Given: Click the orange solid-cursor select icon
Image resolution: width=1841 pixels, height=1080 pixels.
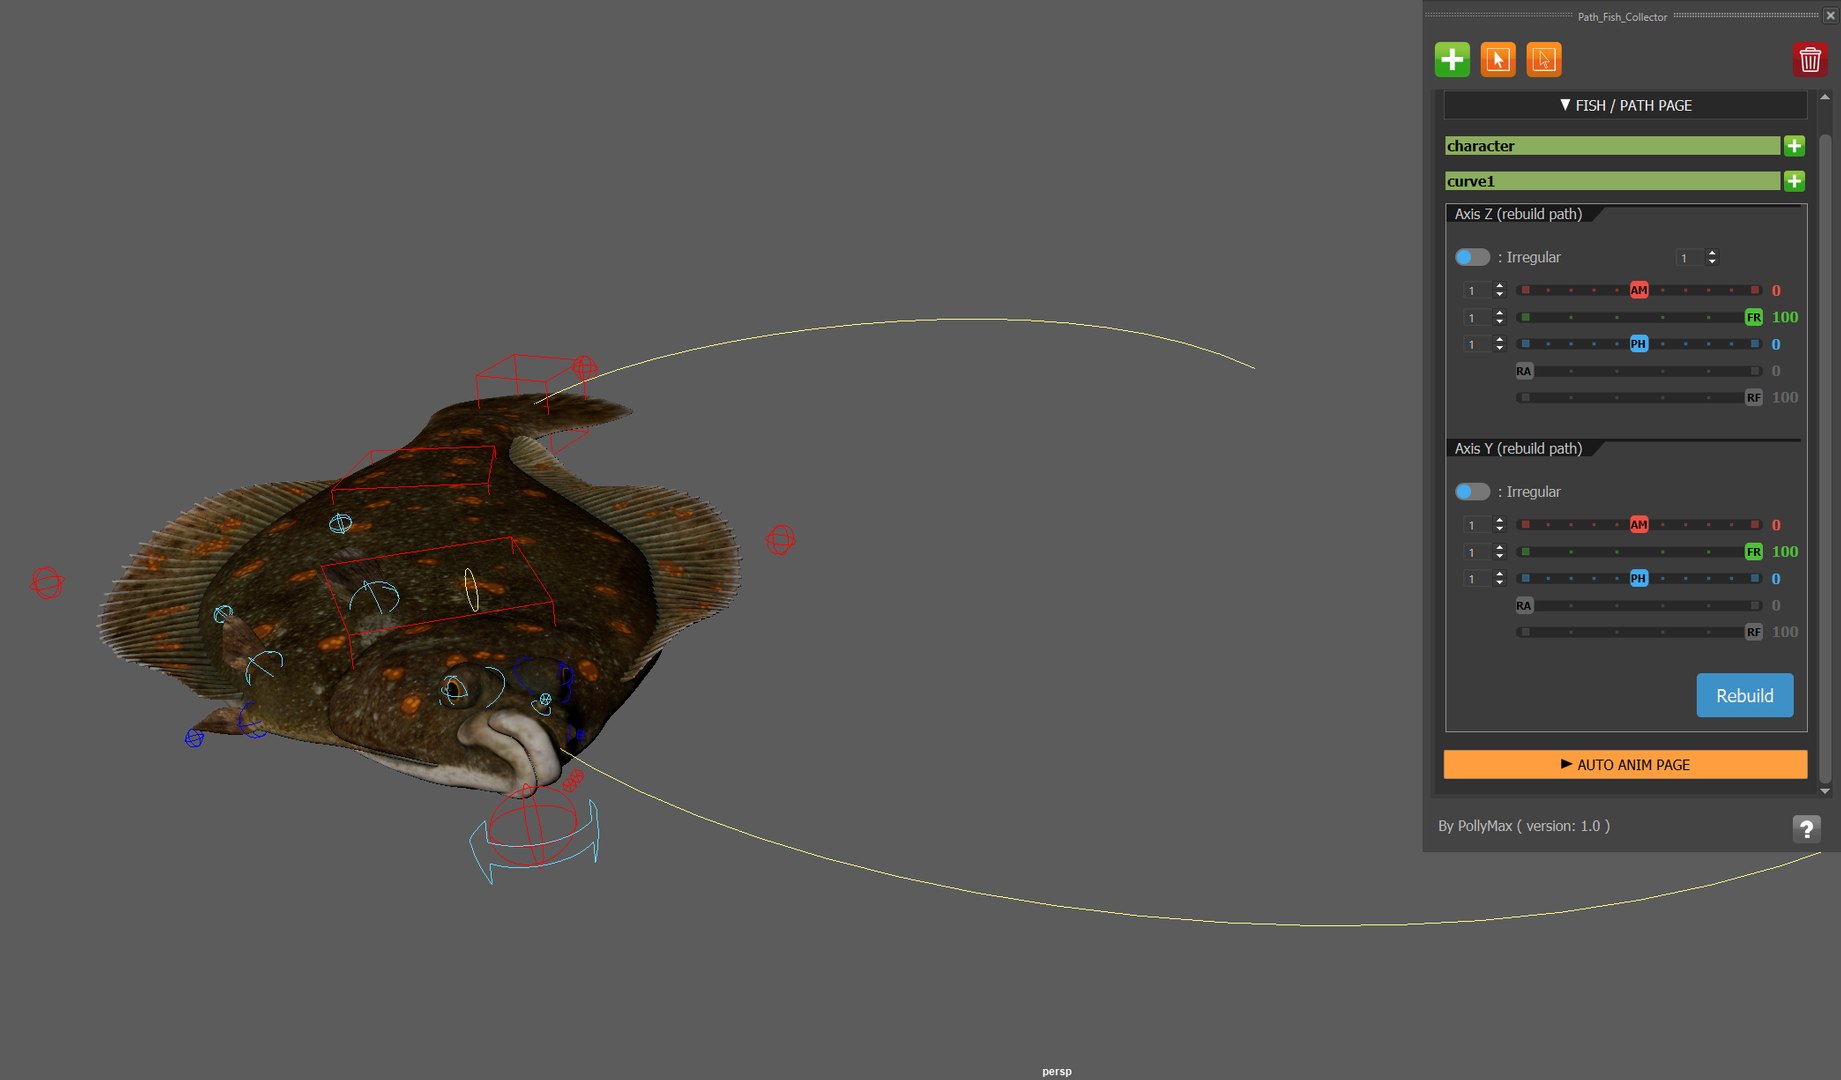Looking at the screenshot, I should point(1498,60).
